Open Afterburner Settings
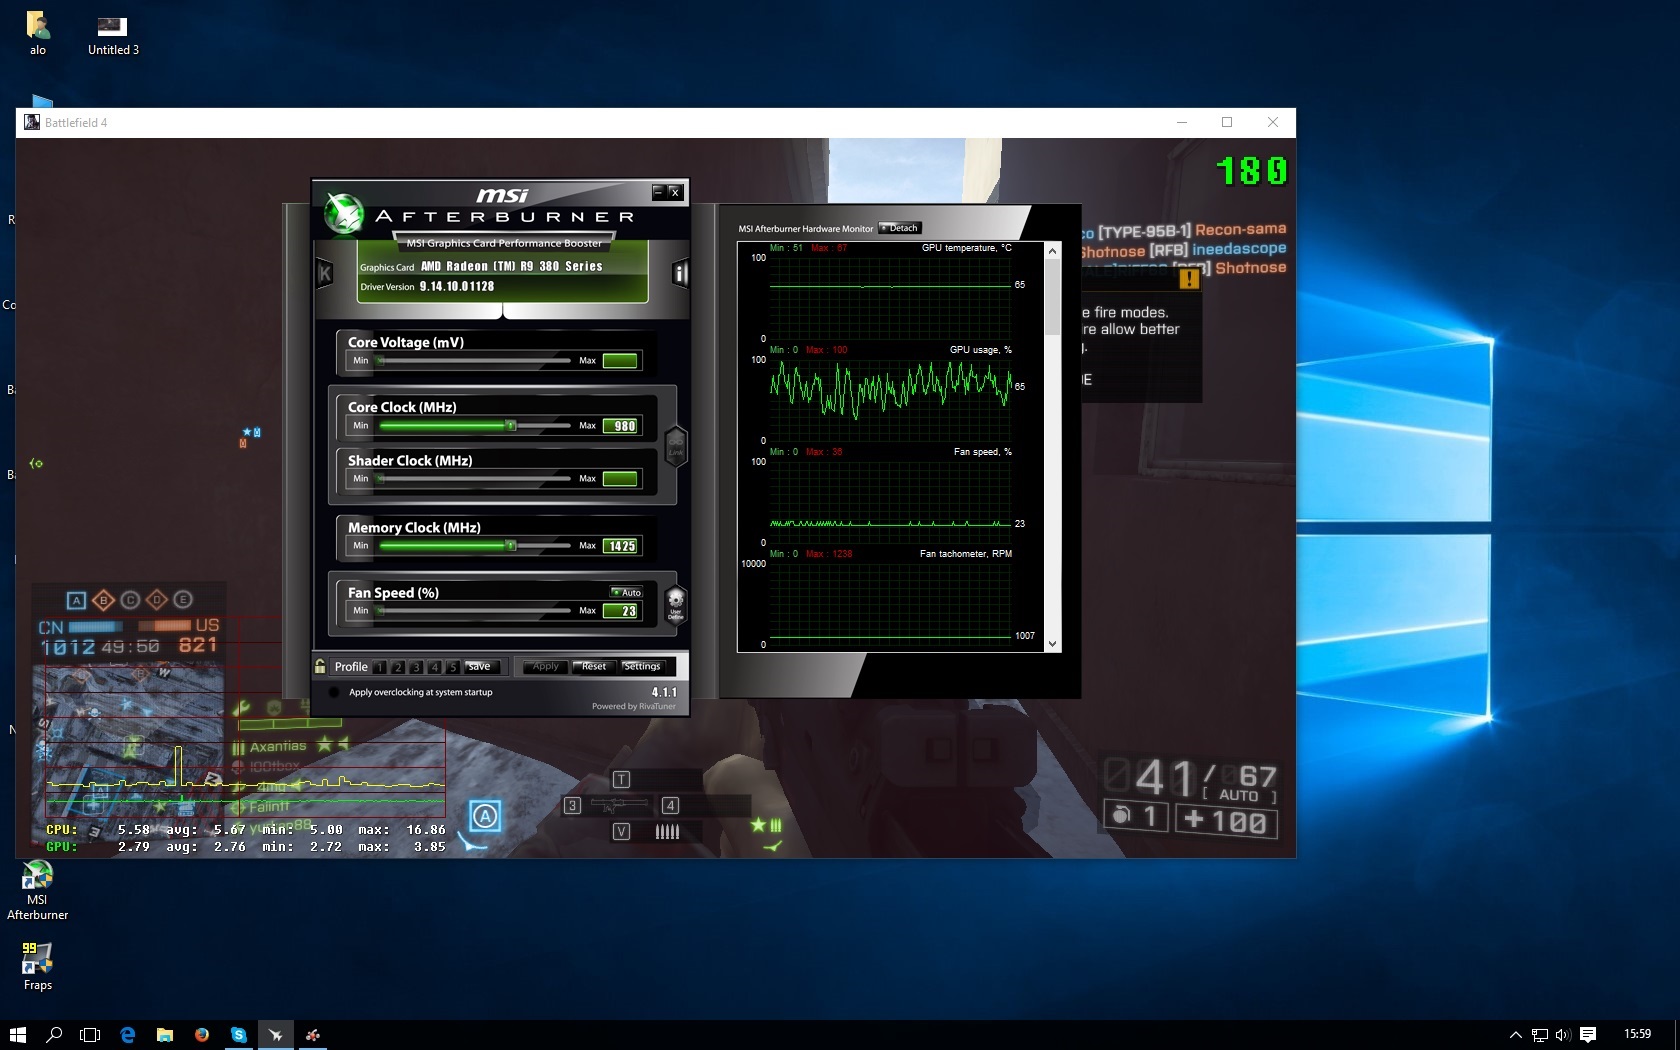1680x1050 pixels. pos(642,666)
